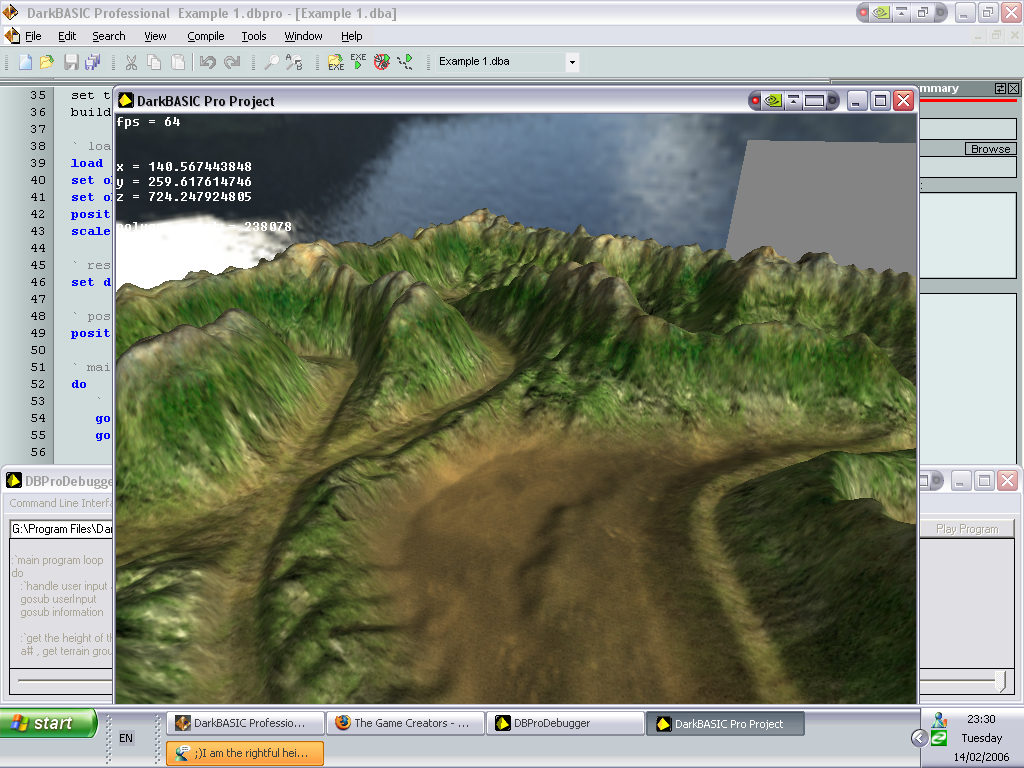Click the Make EXE folder icon
The image size is (1024, 768).
pyautogui.click(x=336, y=62)
